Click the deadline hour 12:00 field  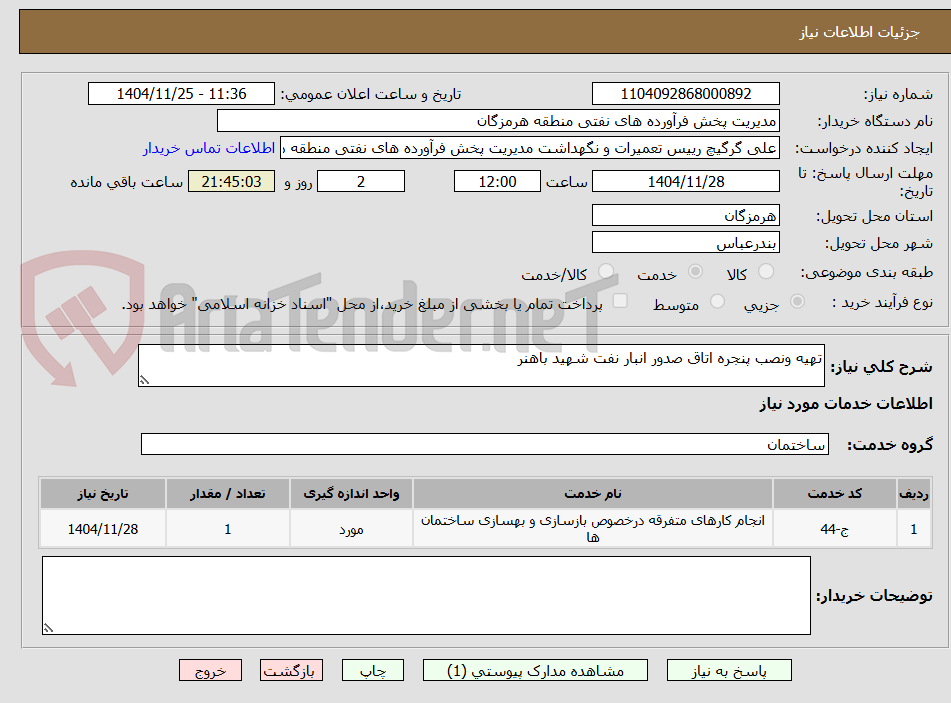[497, 181]
